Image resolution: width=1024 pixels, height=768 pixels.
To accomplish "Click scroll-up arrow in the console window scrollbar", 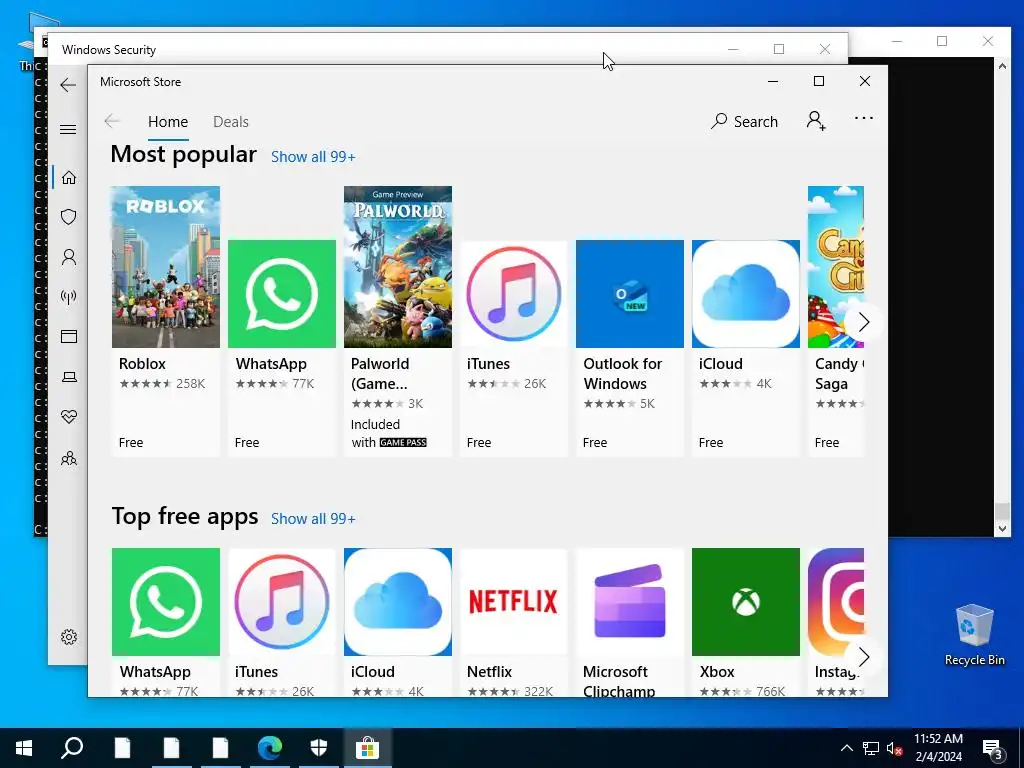I will [1002, 65].
